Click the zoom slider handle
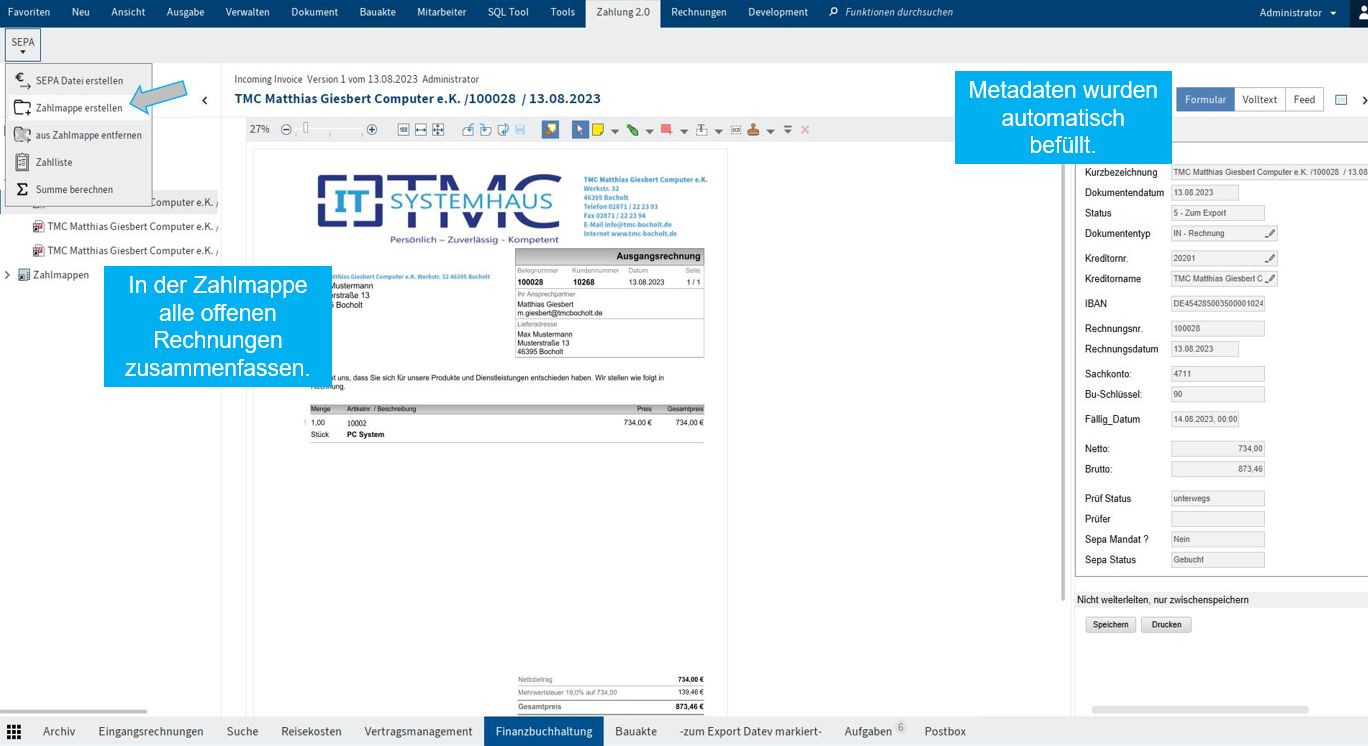This screenshot has width=1368, height=746. [306, 128]
